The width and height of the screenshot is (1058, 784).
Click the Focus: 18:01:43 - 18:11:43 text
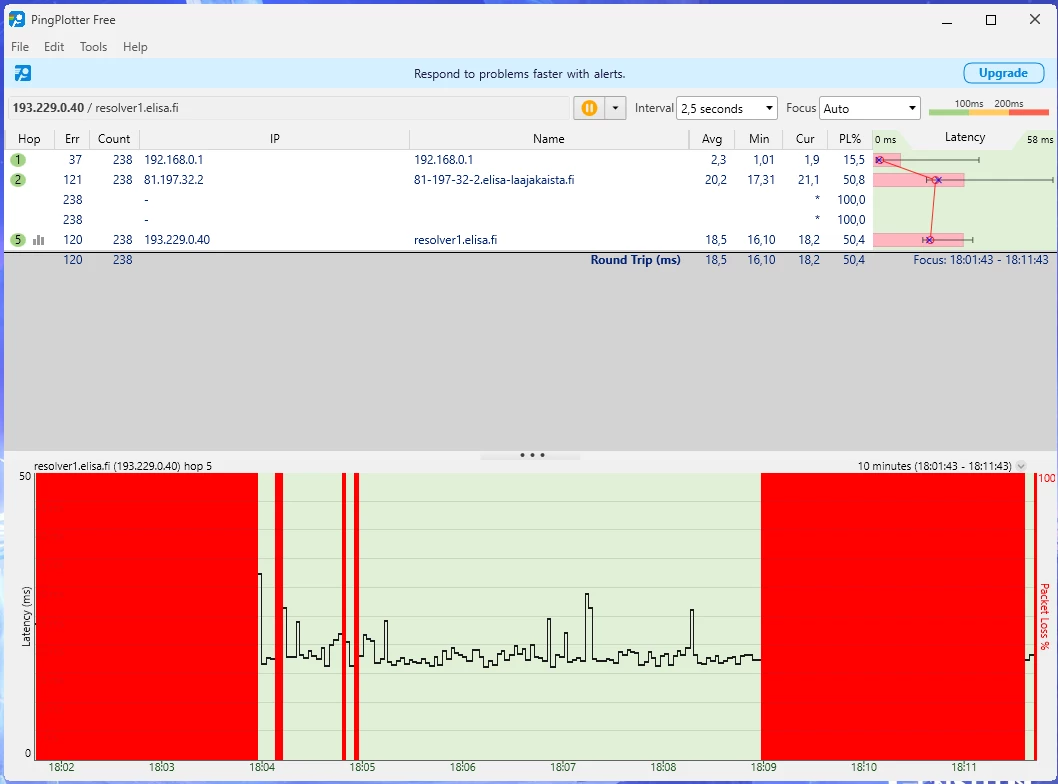[x=981, y=260]
